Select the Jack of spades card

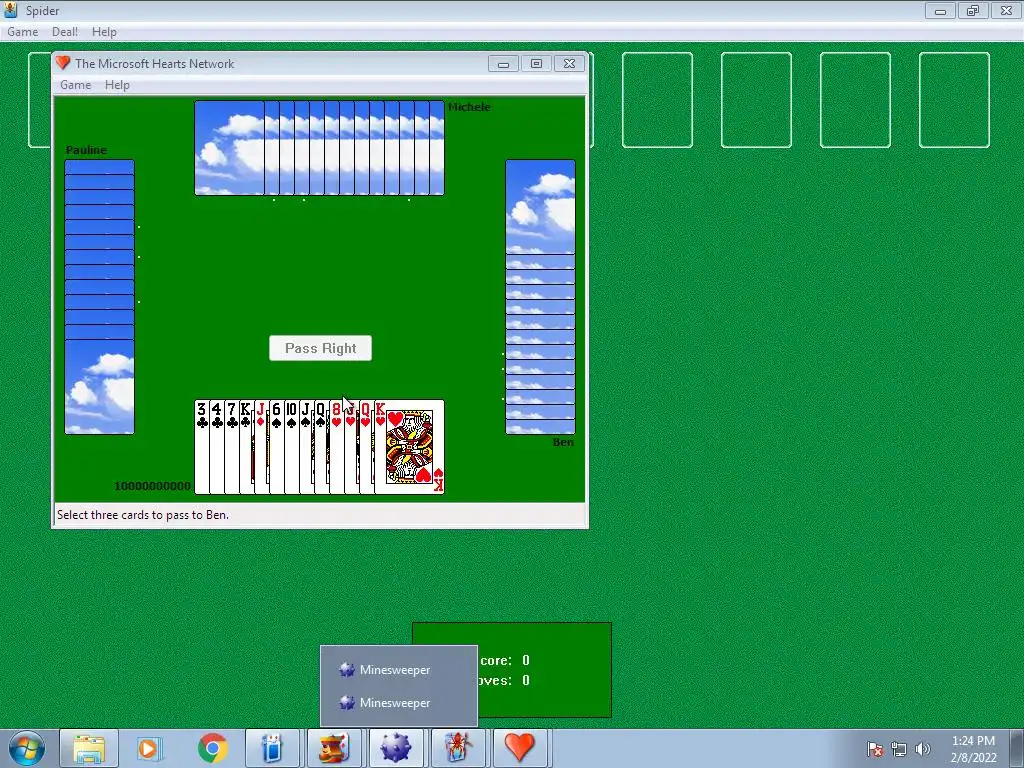(307, 447)
